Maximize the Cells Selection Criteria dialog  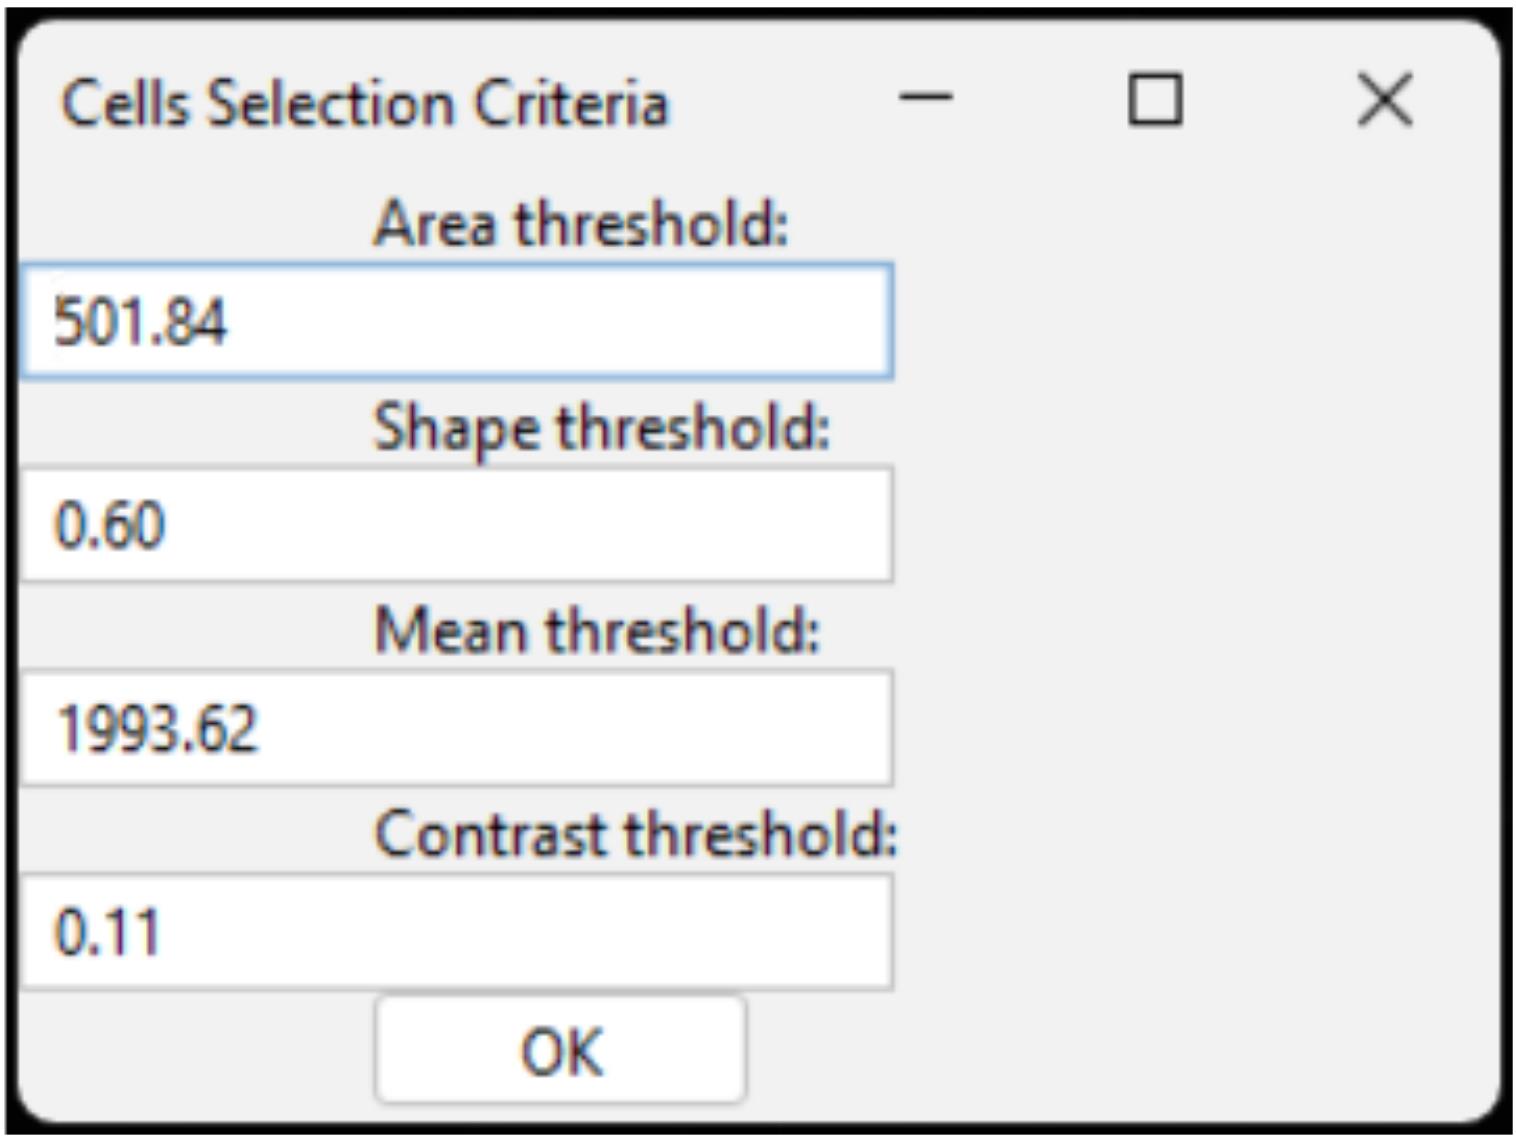(x=1155, y=100)
